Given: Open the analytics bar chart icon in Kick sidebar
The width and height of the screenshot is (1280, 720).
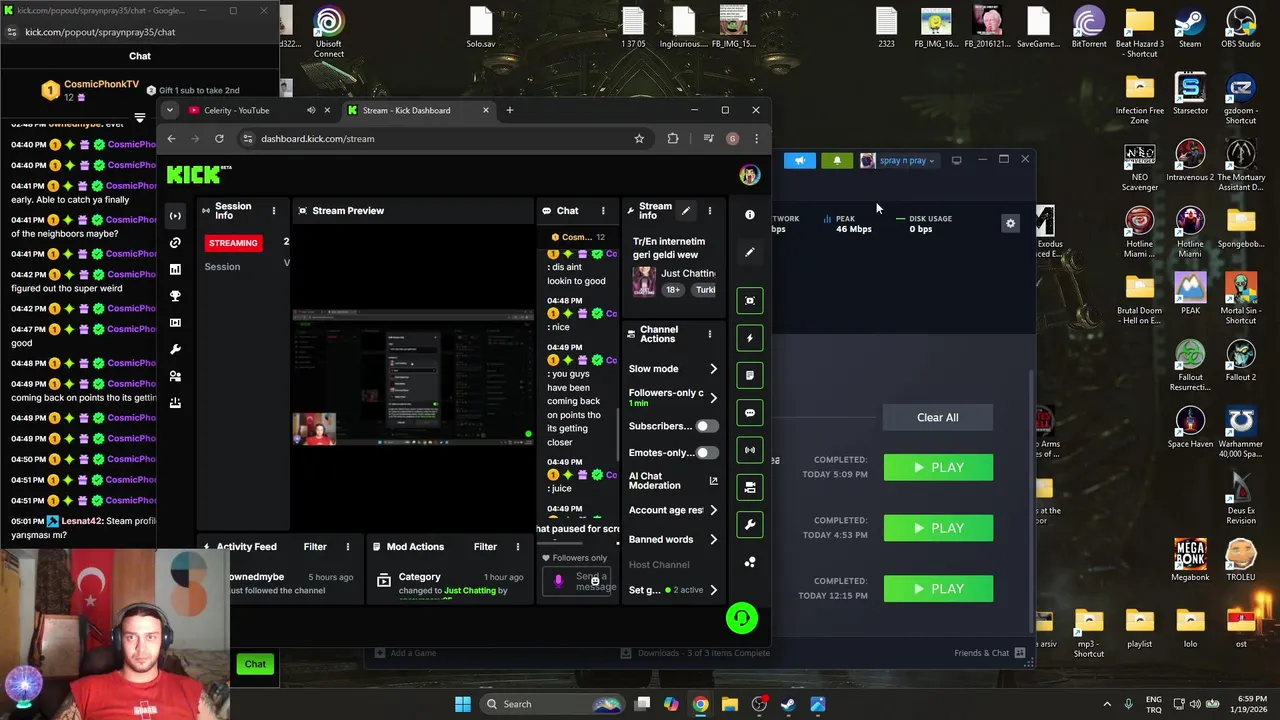Looking at the screenshot, I should [175, 270].
